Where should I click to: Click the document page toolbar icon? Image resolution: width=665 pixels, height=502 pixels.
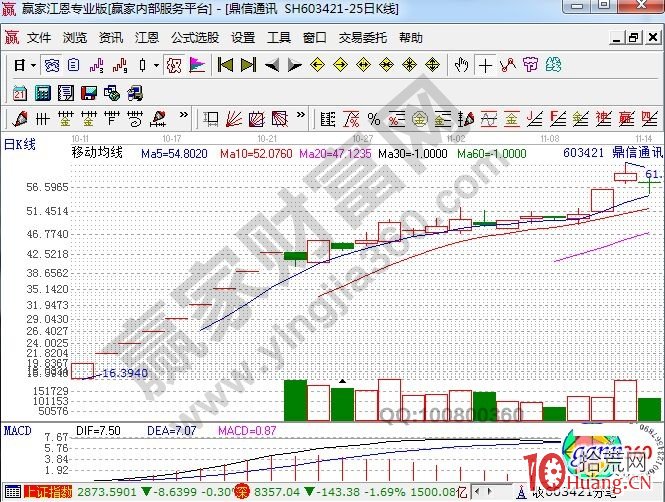[73, 65]
